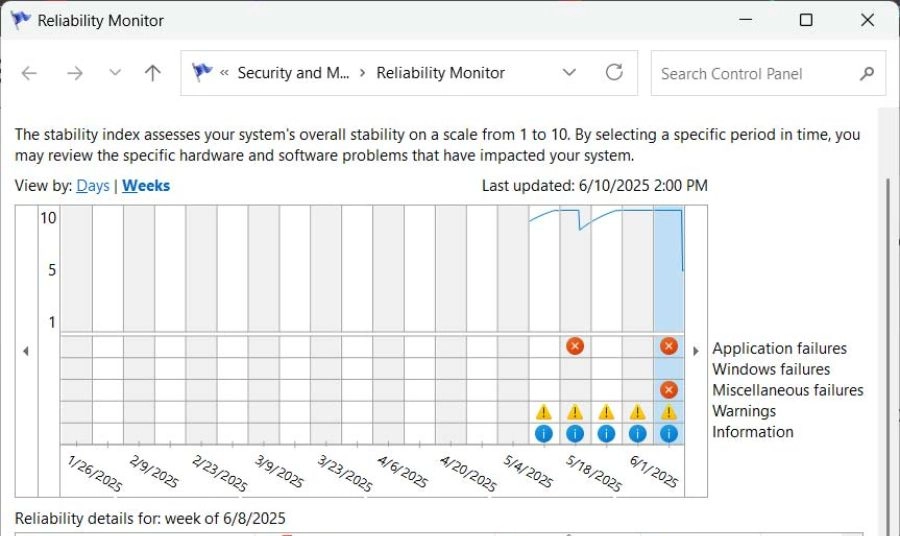Click the Application failures row label
The image size is (900, 536).
(x=779, y=348)
